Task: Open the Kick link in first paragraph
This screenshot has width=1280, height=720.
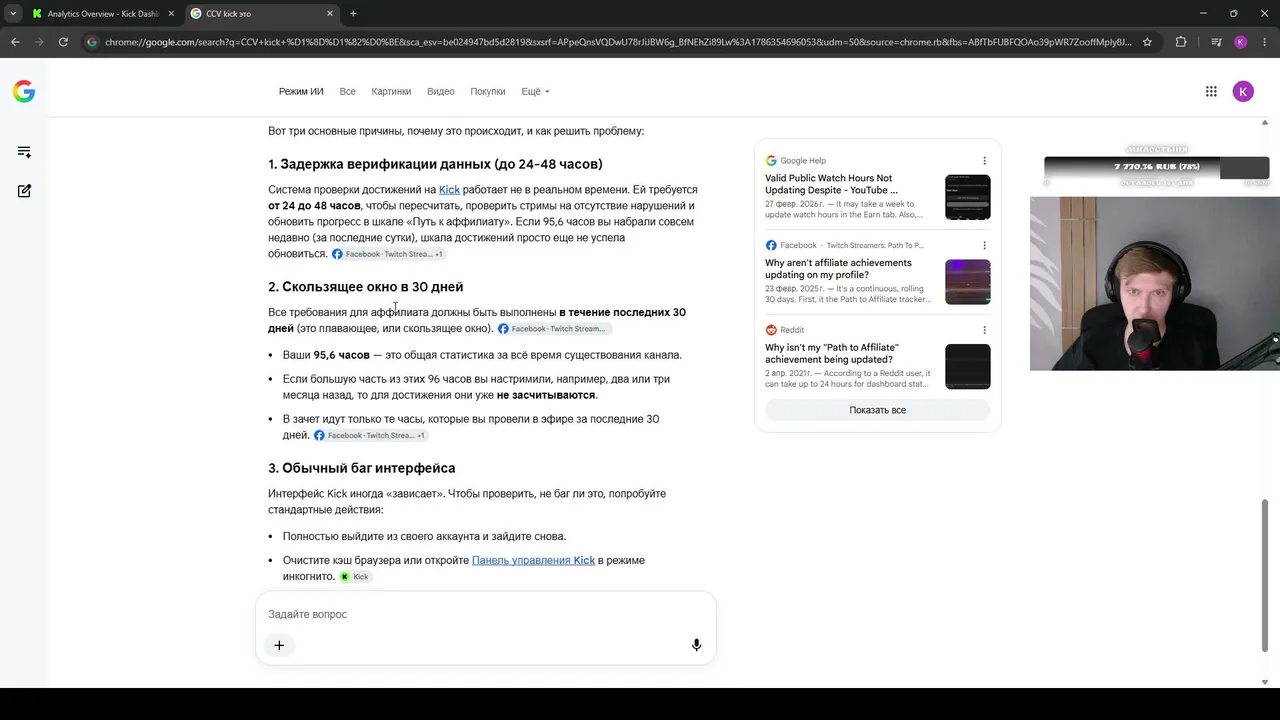Action: click(x=449, y=190)
